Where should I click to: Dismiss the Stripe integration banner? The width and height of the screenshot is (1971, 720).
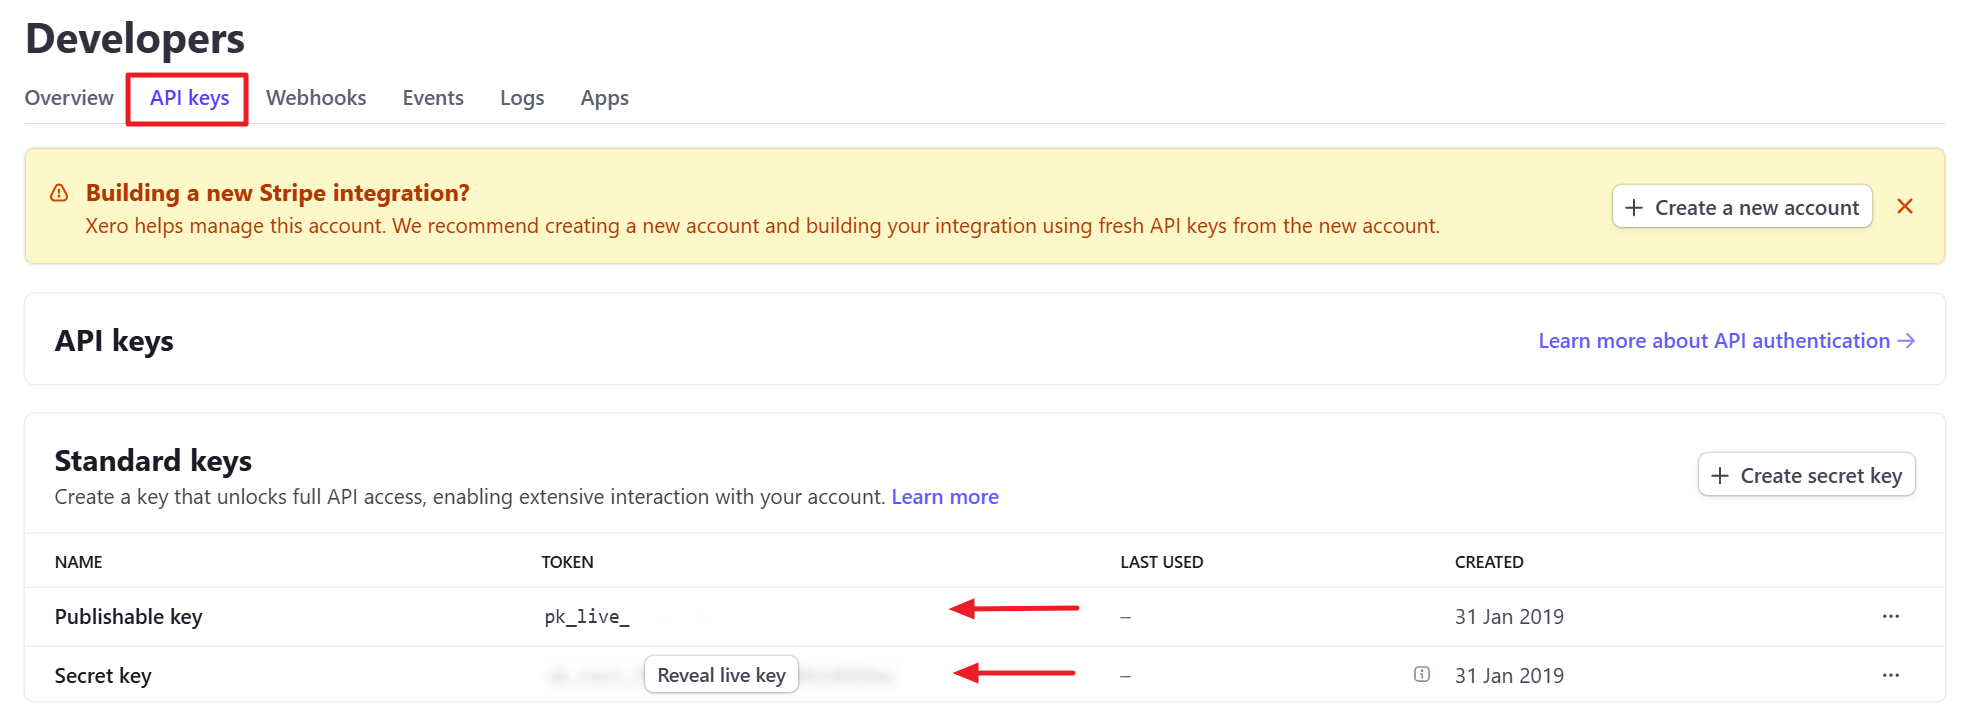1905,206
